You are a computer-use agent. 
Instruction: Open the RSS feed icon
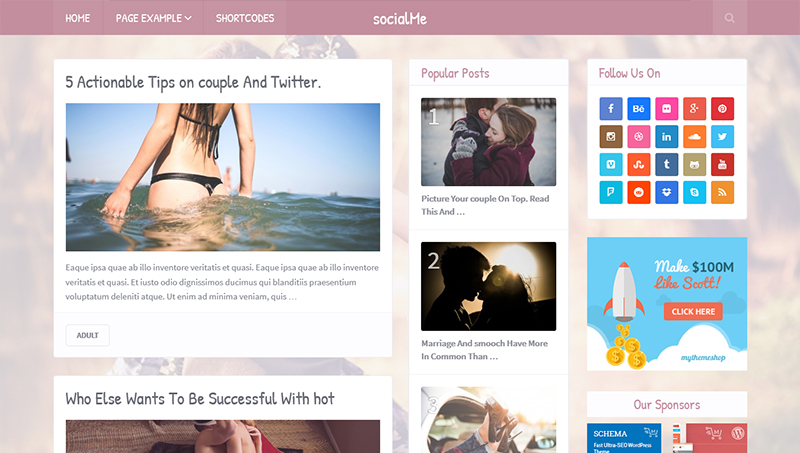pos(722,192)
